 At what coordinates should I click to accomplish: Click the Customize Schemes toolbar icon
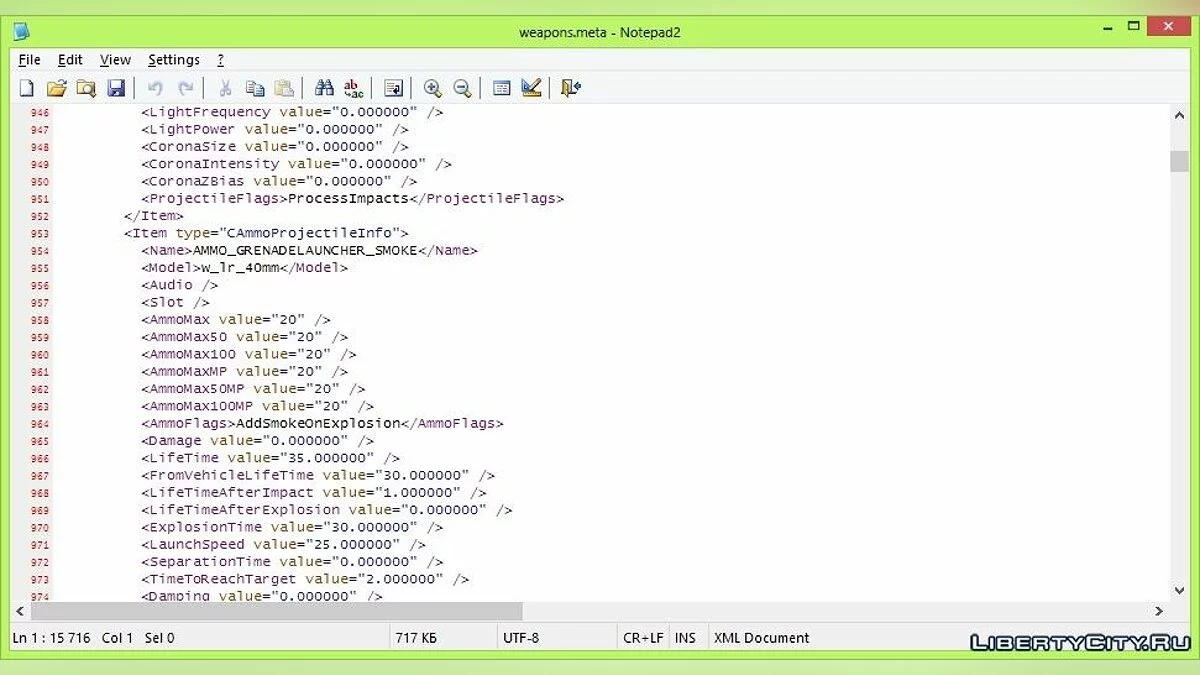pos(531,88)
